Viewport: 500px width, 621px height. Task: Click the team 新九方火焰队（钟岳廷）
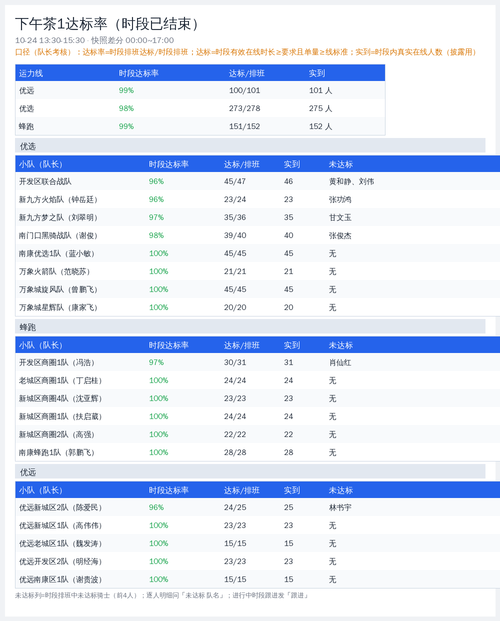click(x=58, y=200)
